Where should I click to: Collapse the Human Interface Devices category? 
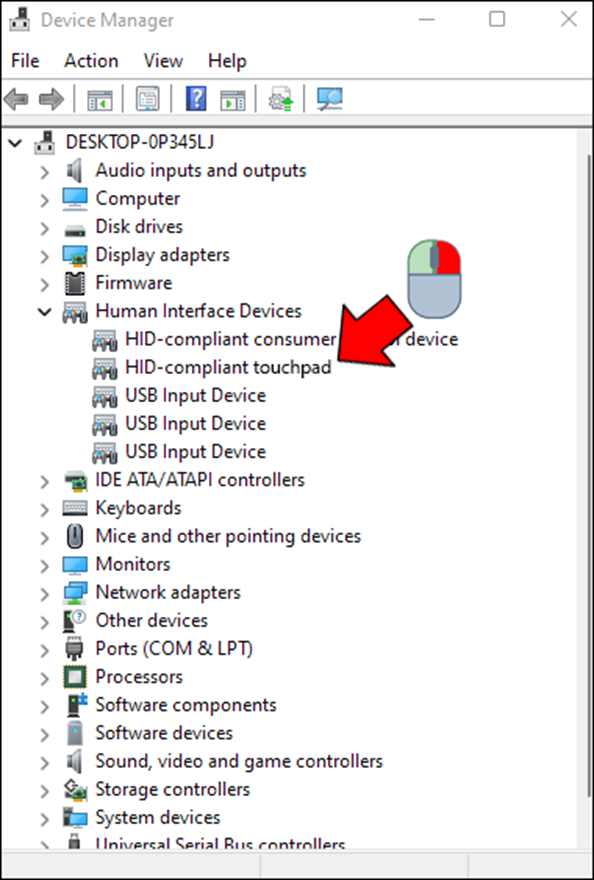[x=44, y=311]
